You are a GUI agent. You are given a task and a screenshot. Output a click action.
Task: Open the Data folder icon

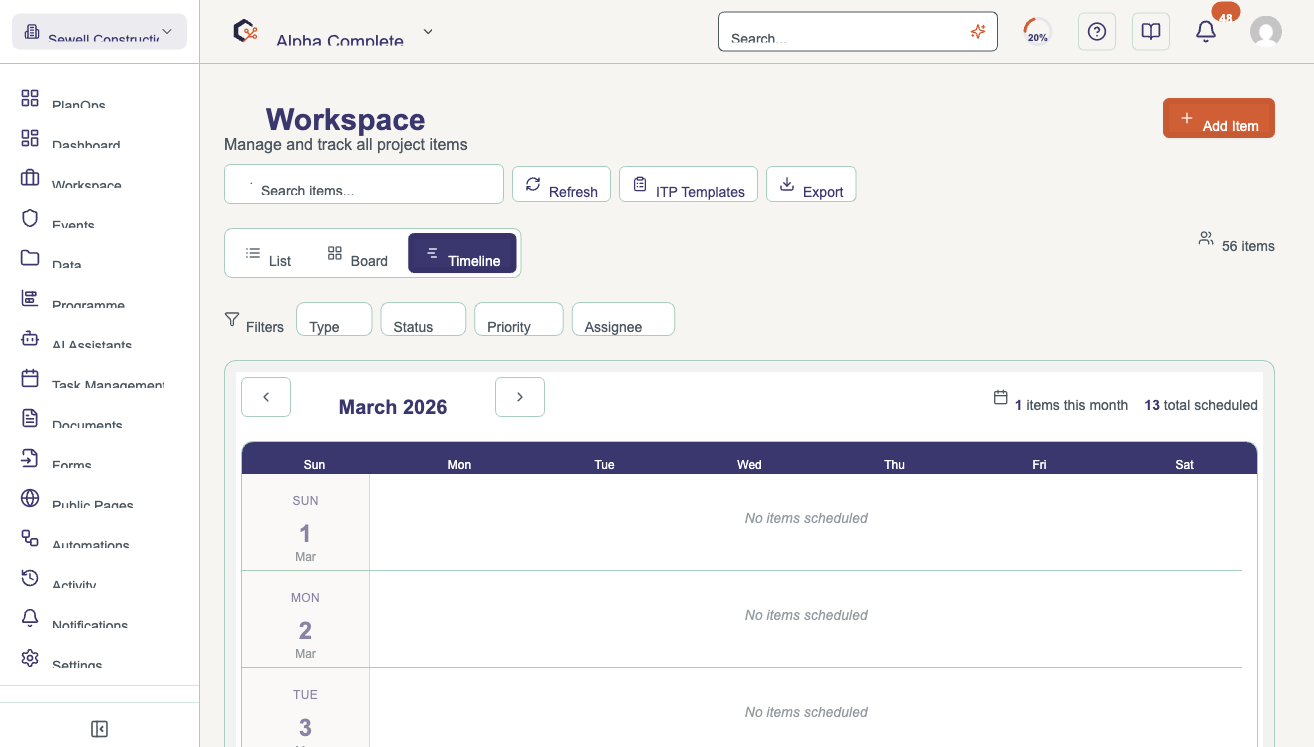(x=30, y=258)
